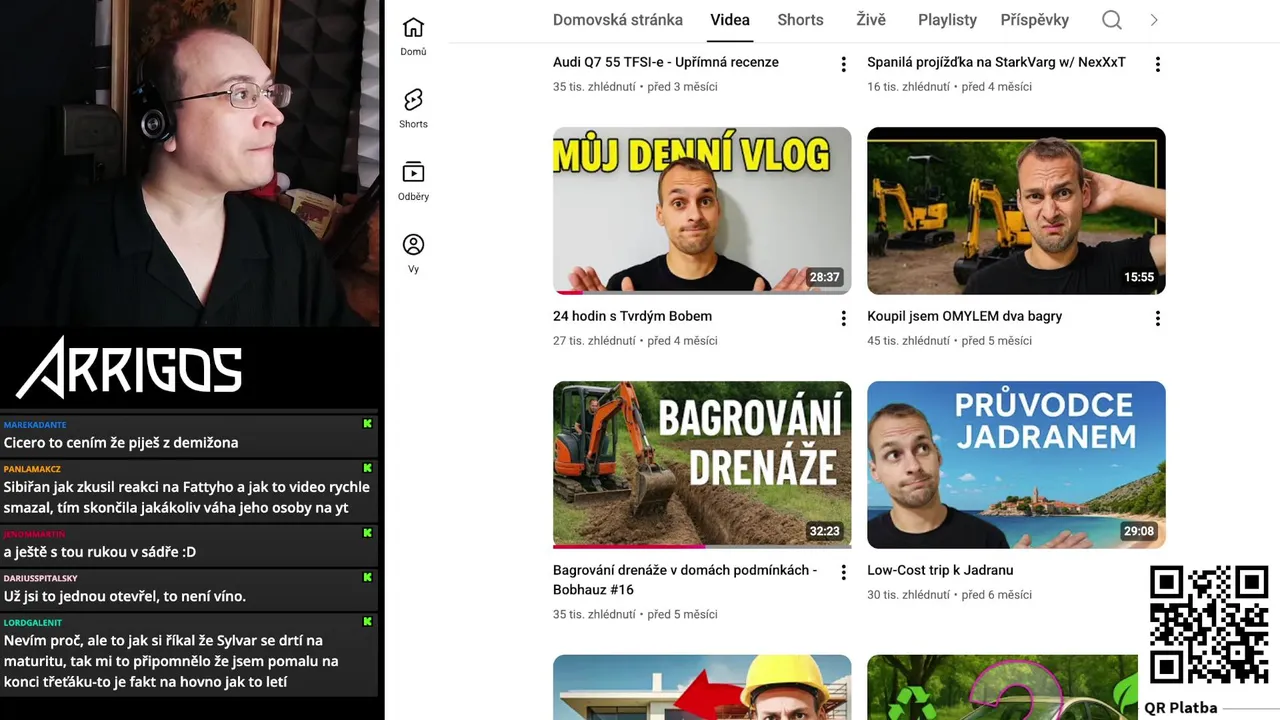1280x720 pixels.
Task: Click title Low-Cost trip k Jadranu
Action: [x=940, y=570]
